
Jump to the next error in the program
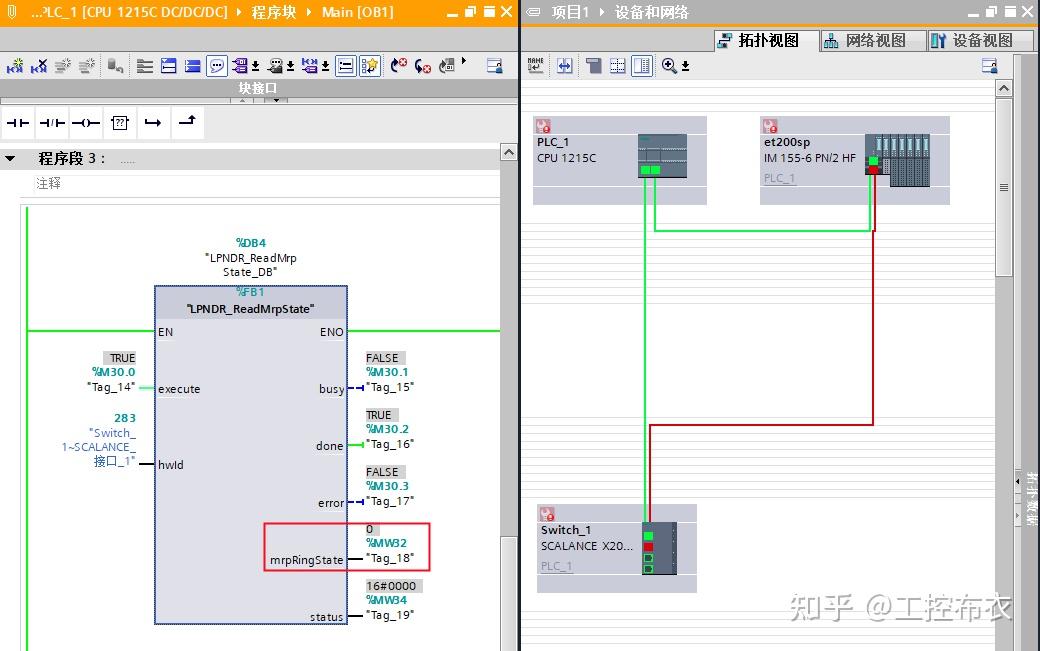click(x=400, y=64)
